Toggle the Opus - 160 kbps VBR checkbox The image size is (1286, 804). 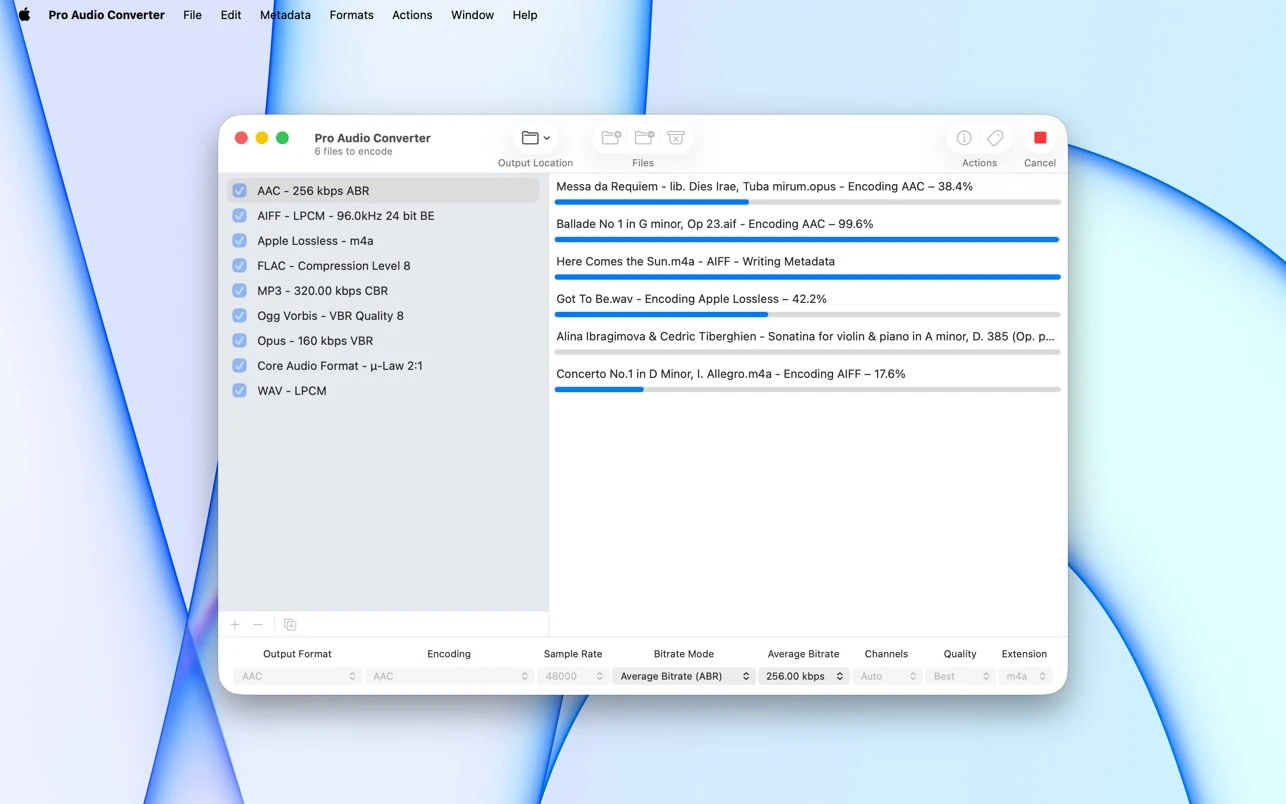(240, 341)
